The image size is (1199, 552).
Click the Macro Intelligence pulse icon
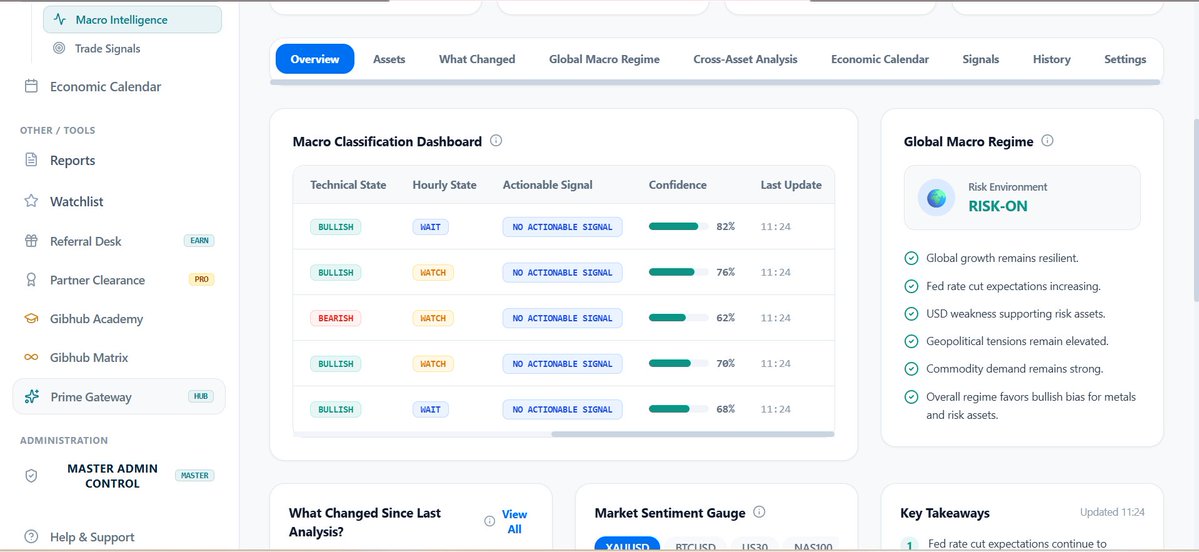[x=60, y=20]
